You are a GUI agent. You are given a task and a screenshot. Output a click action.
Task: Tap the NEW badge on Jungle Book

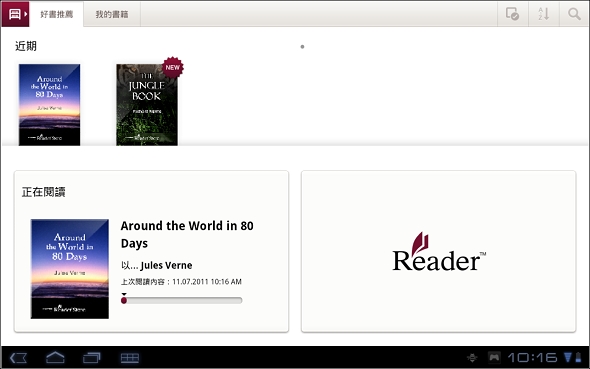click(x=173, y=67)
